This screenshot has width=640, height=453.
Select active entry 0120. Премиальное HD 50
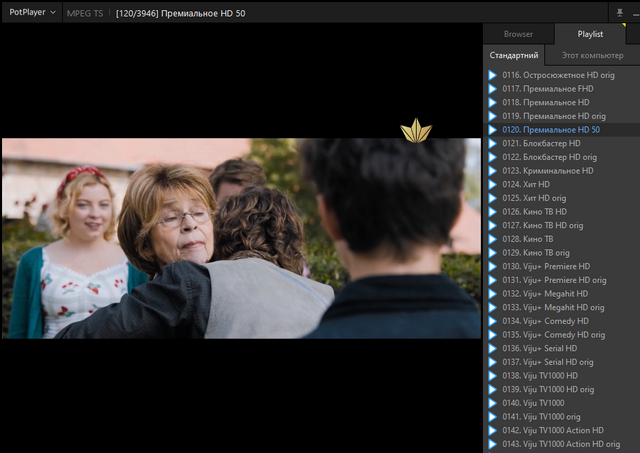pos(562,130)
